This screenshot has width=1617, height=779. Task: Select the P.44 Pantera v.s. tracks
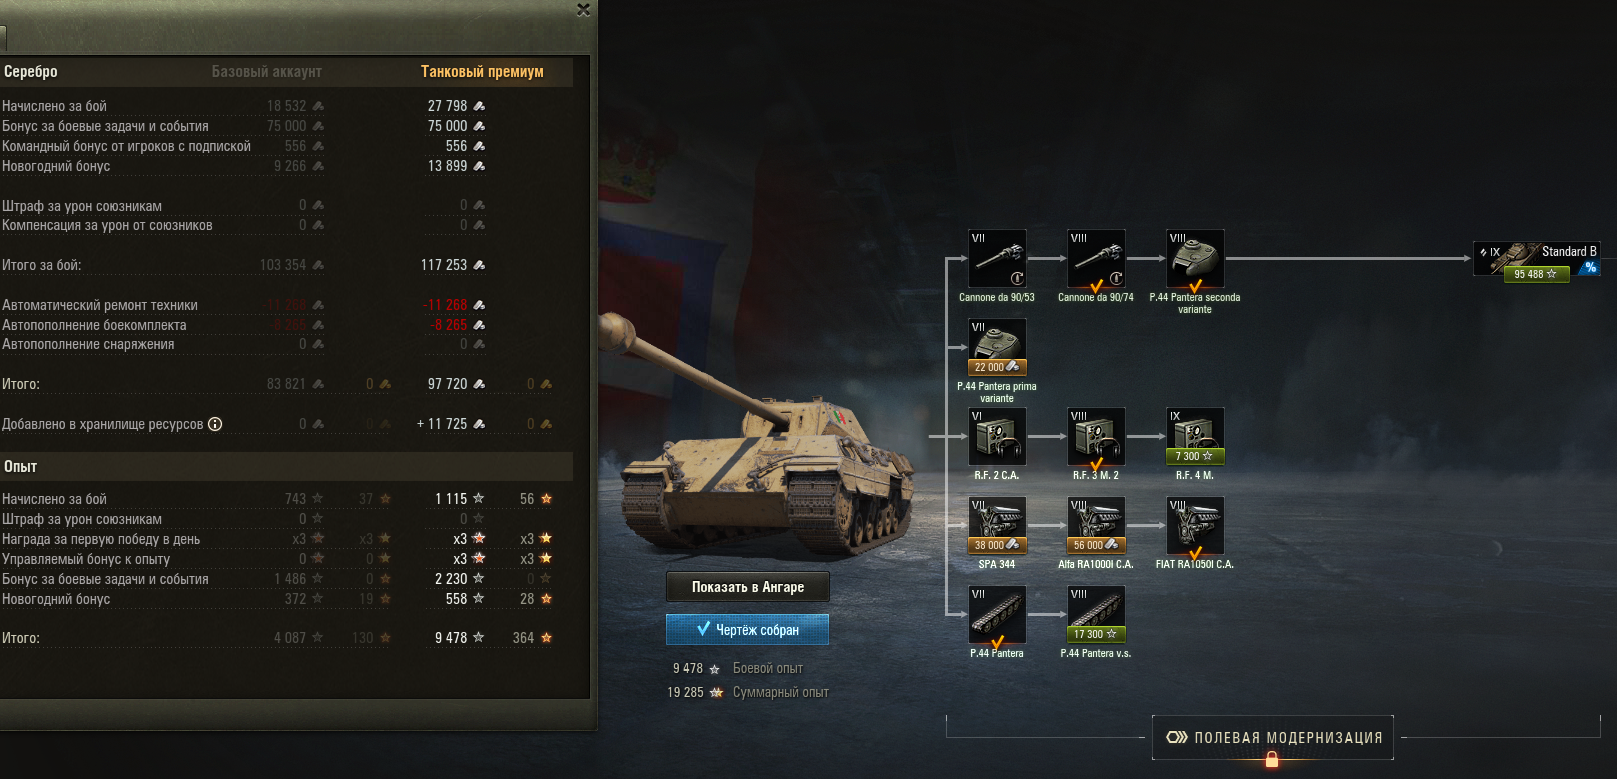point(1096,615)
